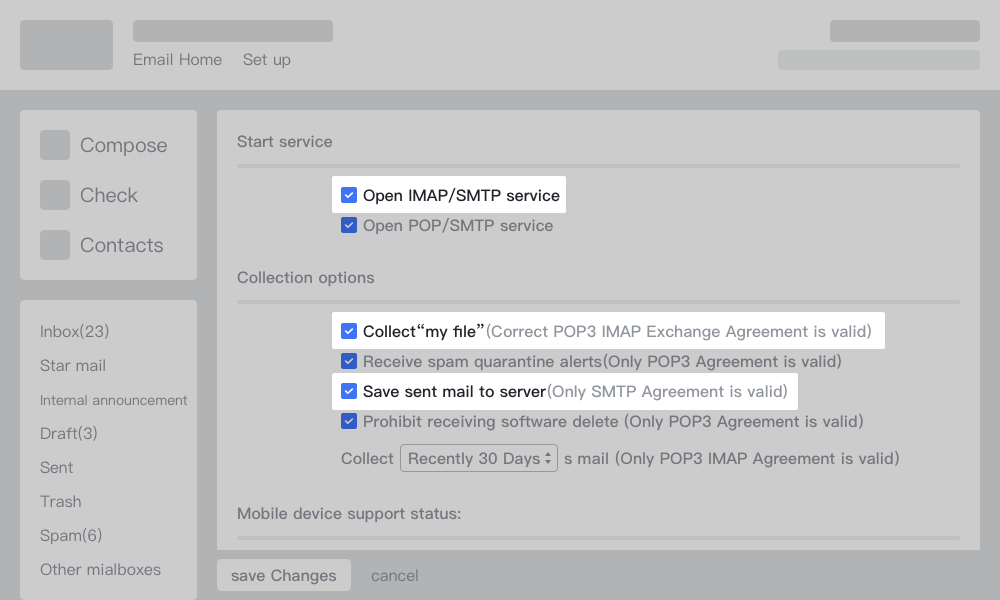Click save Changes
1000x600 pixels.
coord(283,575)
